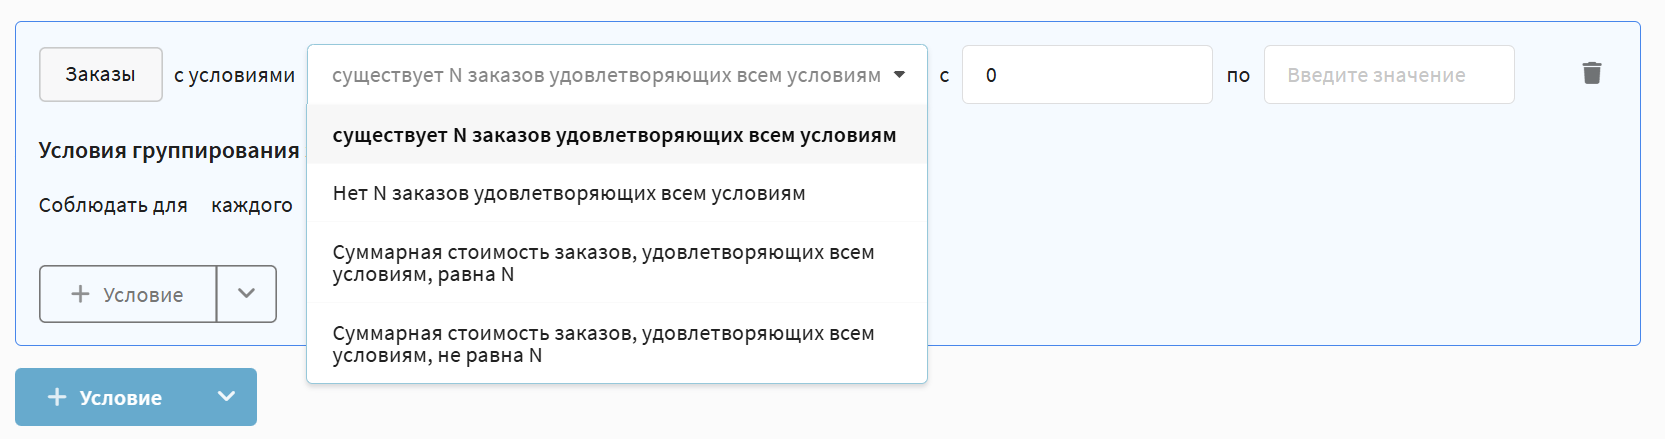Click the 'Условия группирования' heading
1665x439 pixels.
coord(169,150)
